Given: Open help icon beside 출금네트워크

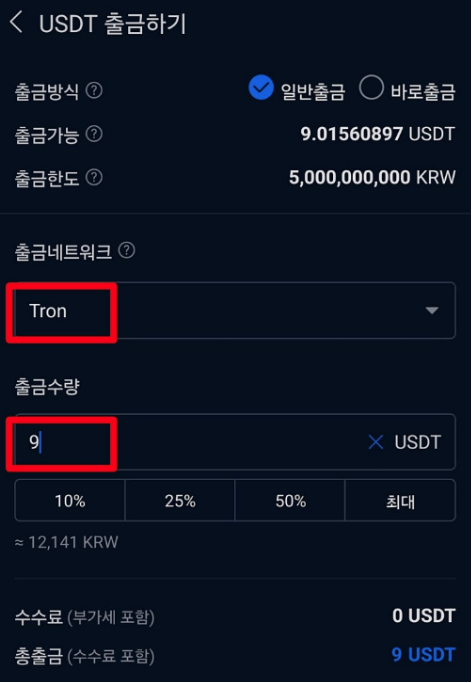Looking at the screenshot, I should (x=127, y=250).
